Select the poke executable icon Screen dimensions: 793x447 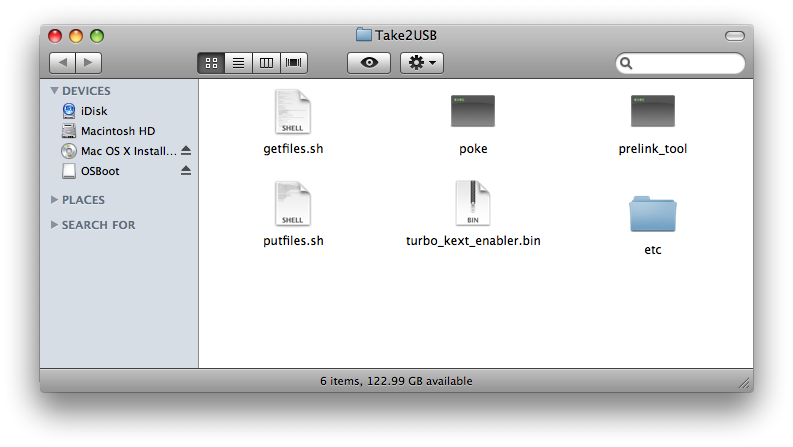click(473, 111)
